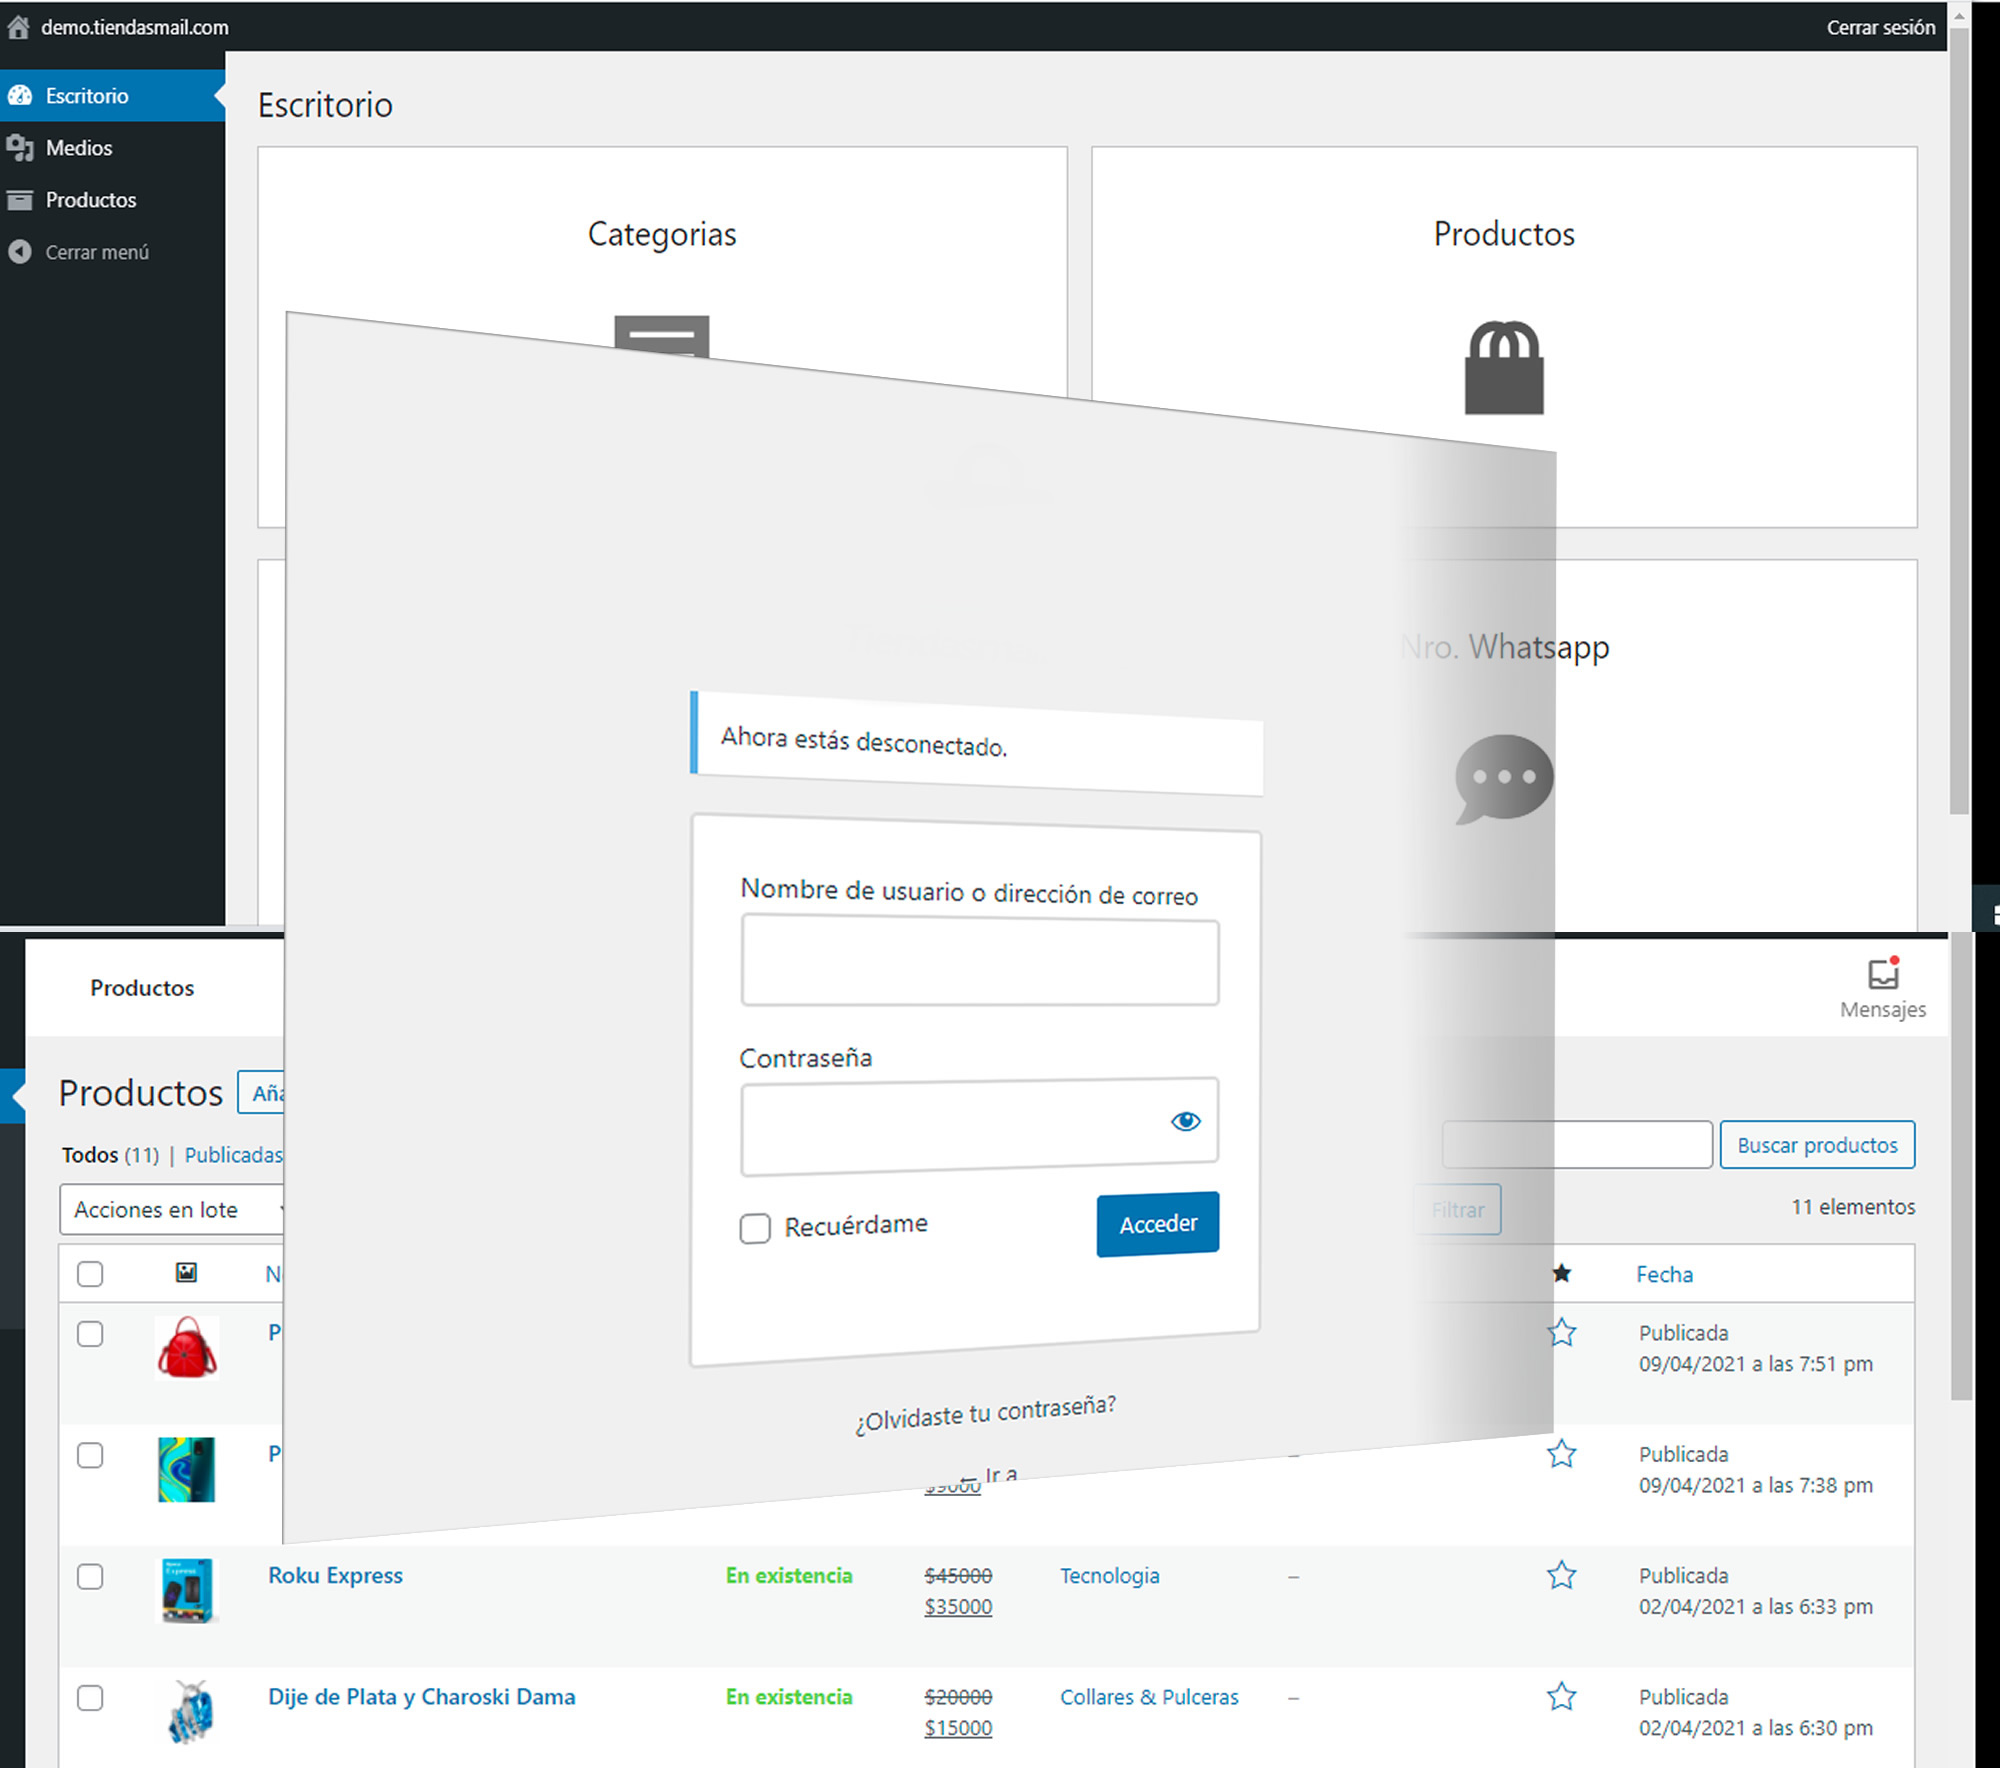Open the Mensajes inbox icon
The width and height of the screenshot is (2000, 1768).
[1882, 974]
